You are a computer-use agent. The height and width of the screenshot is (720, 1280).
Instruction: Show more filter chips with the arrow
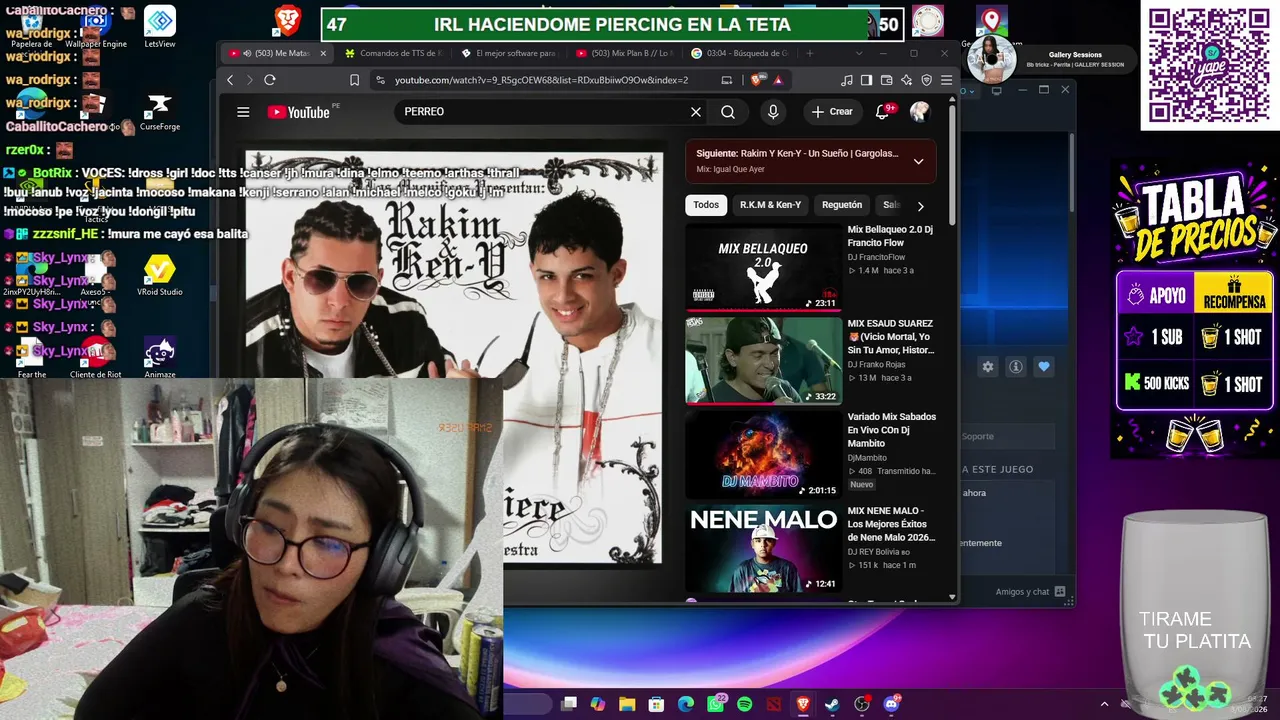920,206
